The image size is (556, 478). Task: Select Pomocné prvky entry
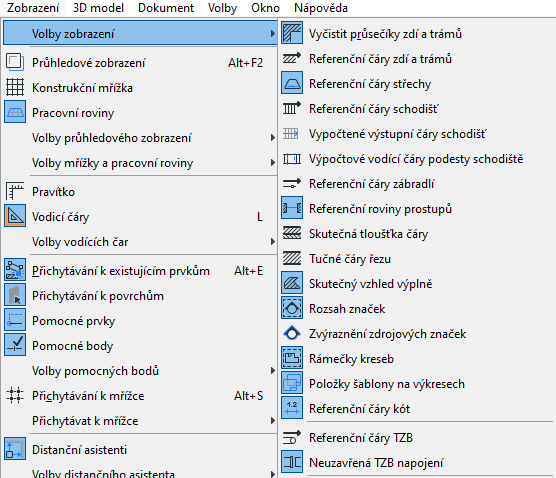point(140,321)
